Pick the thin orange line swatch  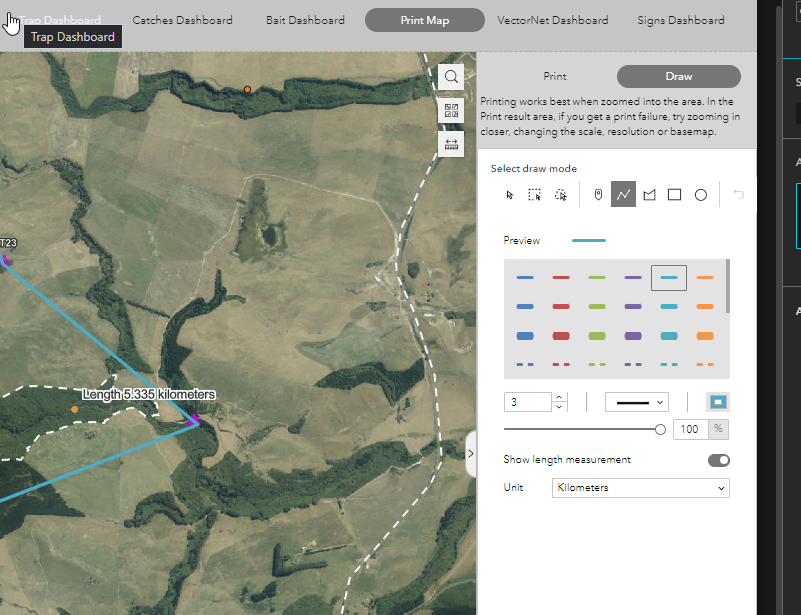coord(705,277)
